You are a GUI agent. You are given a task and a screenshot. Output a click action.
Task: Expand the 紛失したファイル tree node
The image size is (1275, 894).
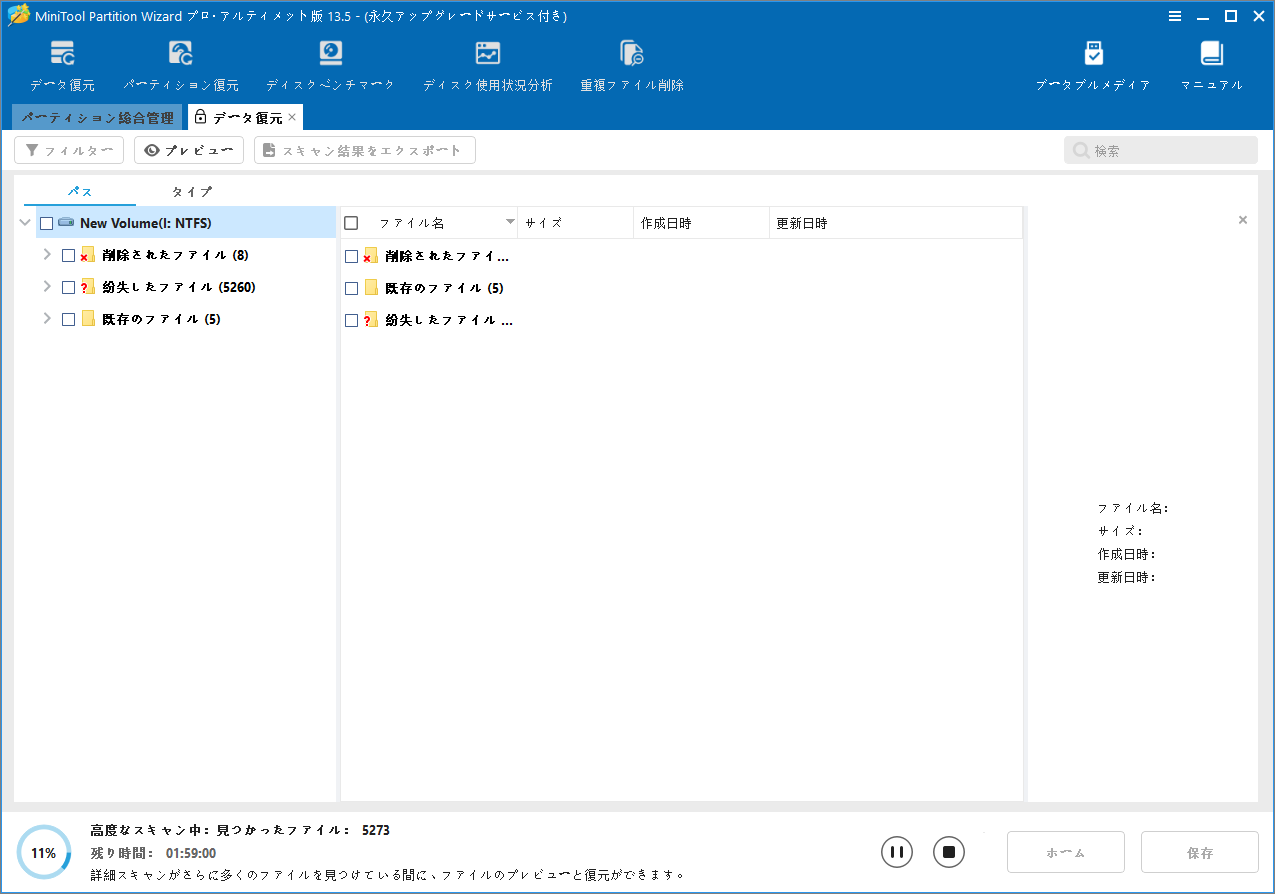[x=46, y=287]
